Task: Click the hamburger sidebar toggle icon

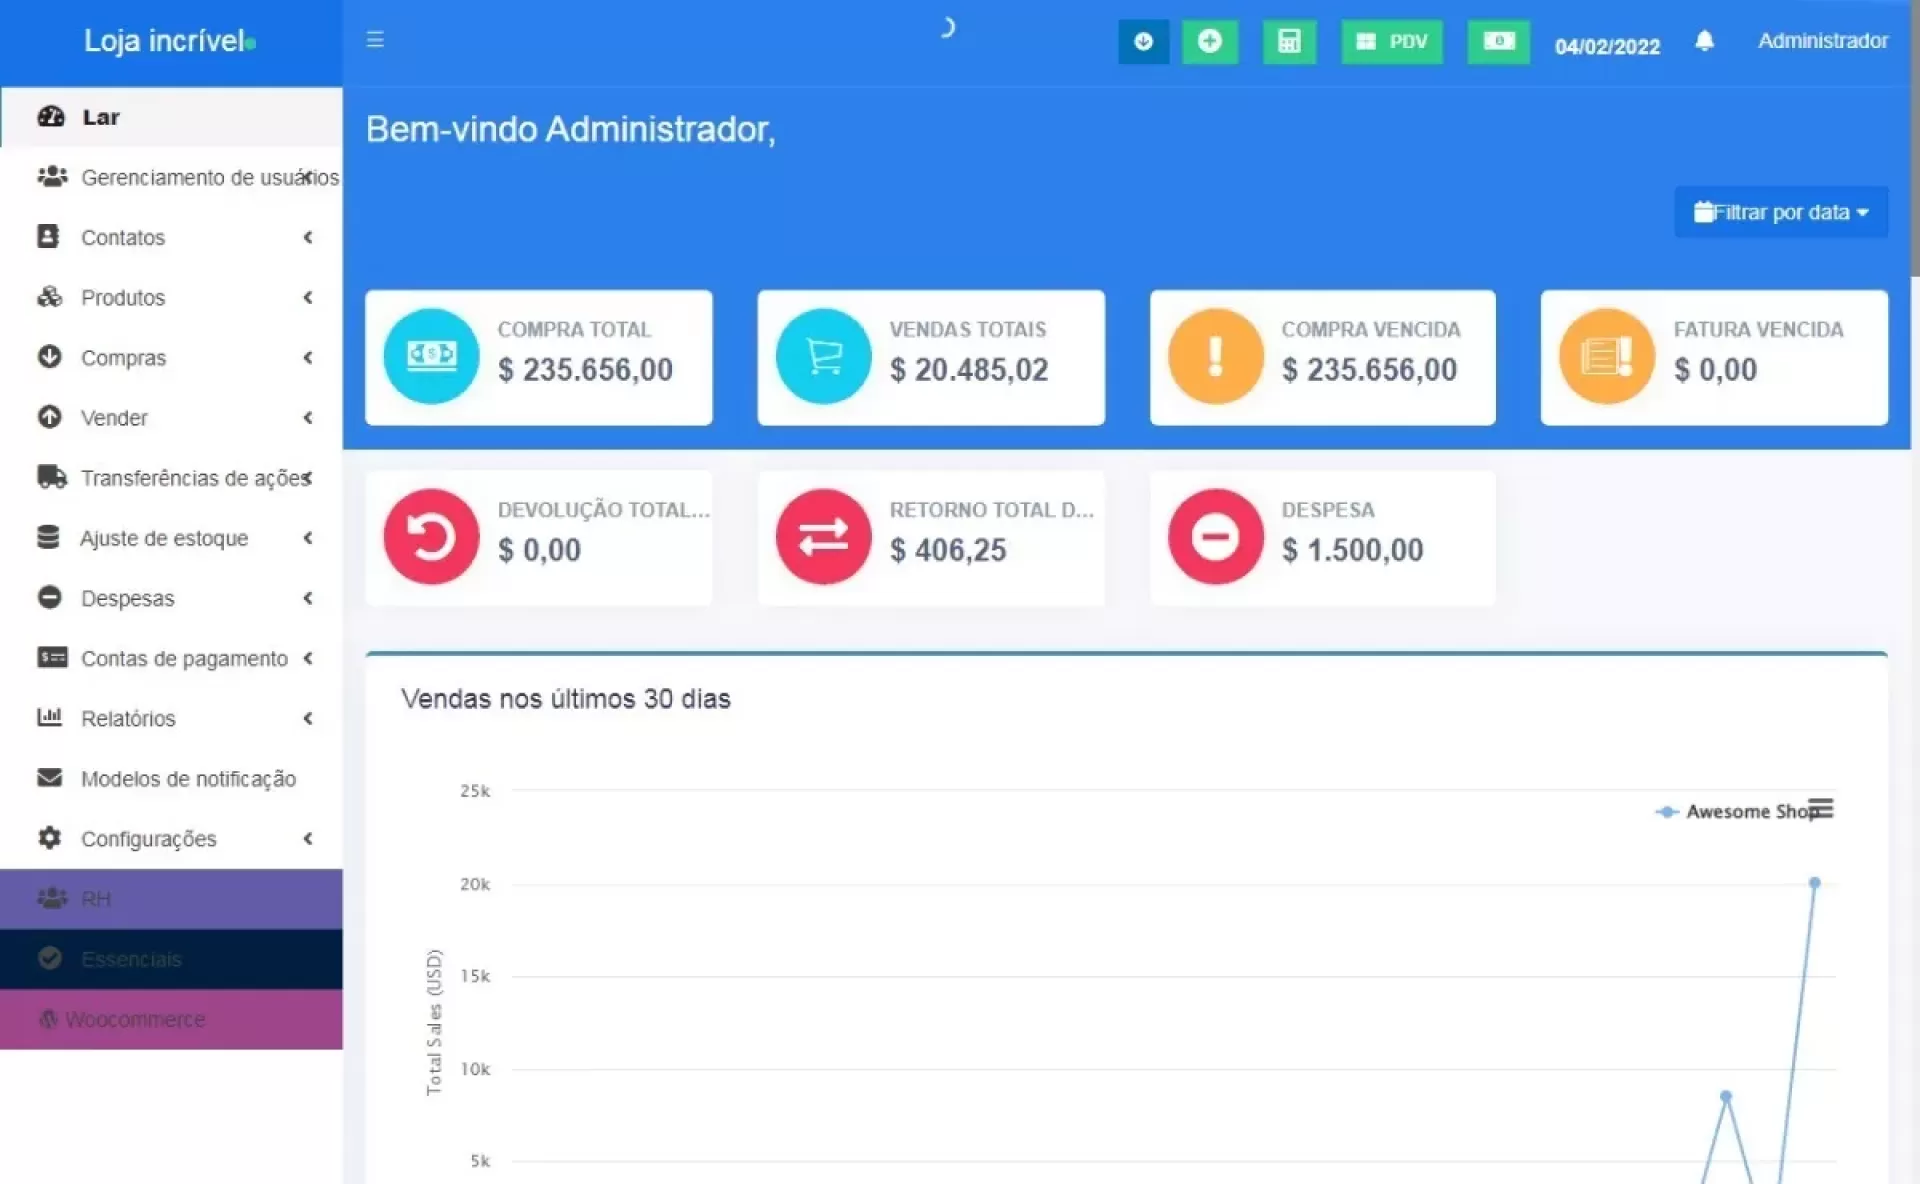Action: (x=375, y=40)
